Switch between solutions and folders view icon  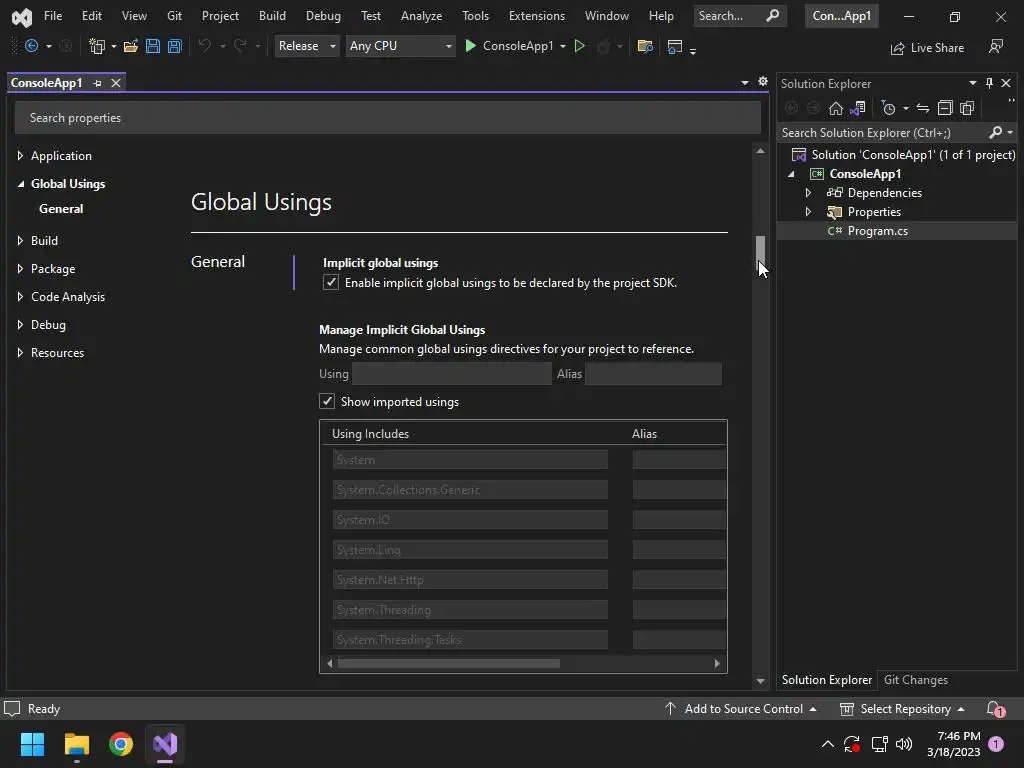pyautogui.click(x=857, y=108)
